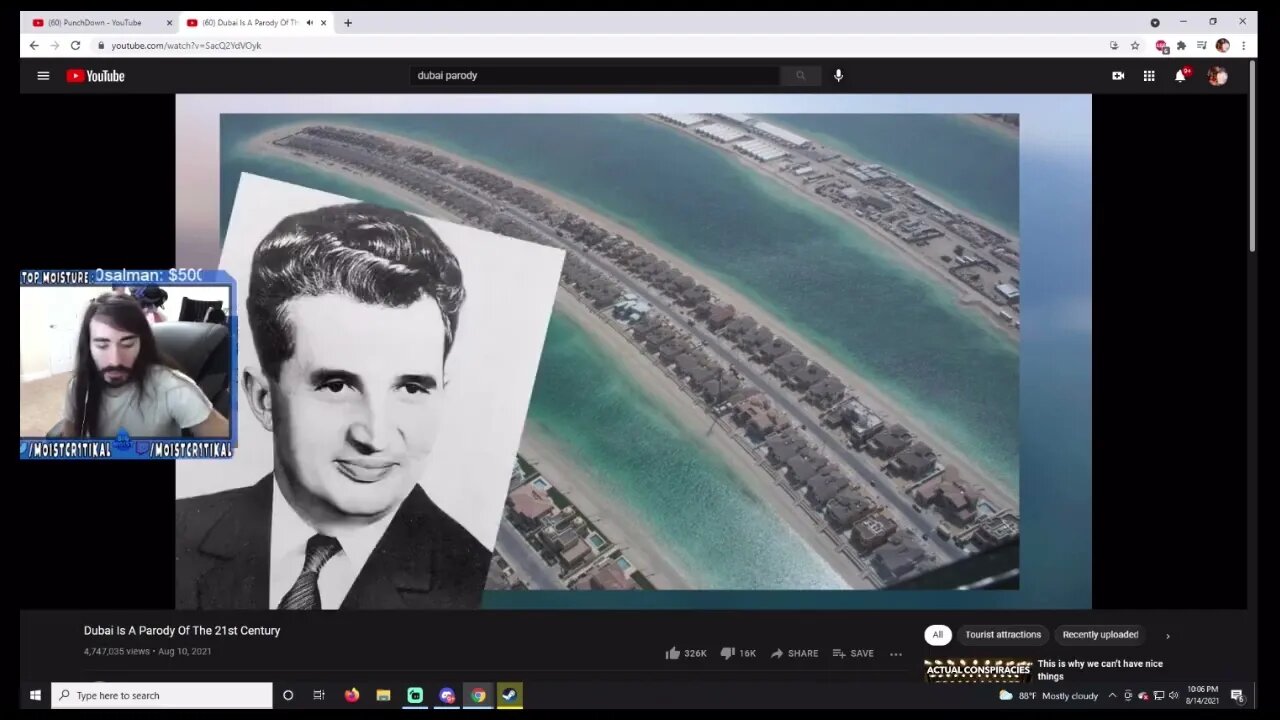1280x720 pixels.
Task: Open the Windows Start menu
Action: 35,695
